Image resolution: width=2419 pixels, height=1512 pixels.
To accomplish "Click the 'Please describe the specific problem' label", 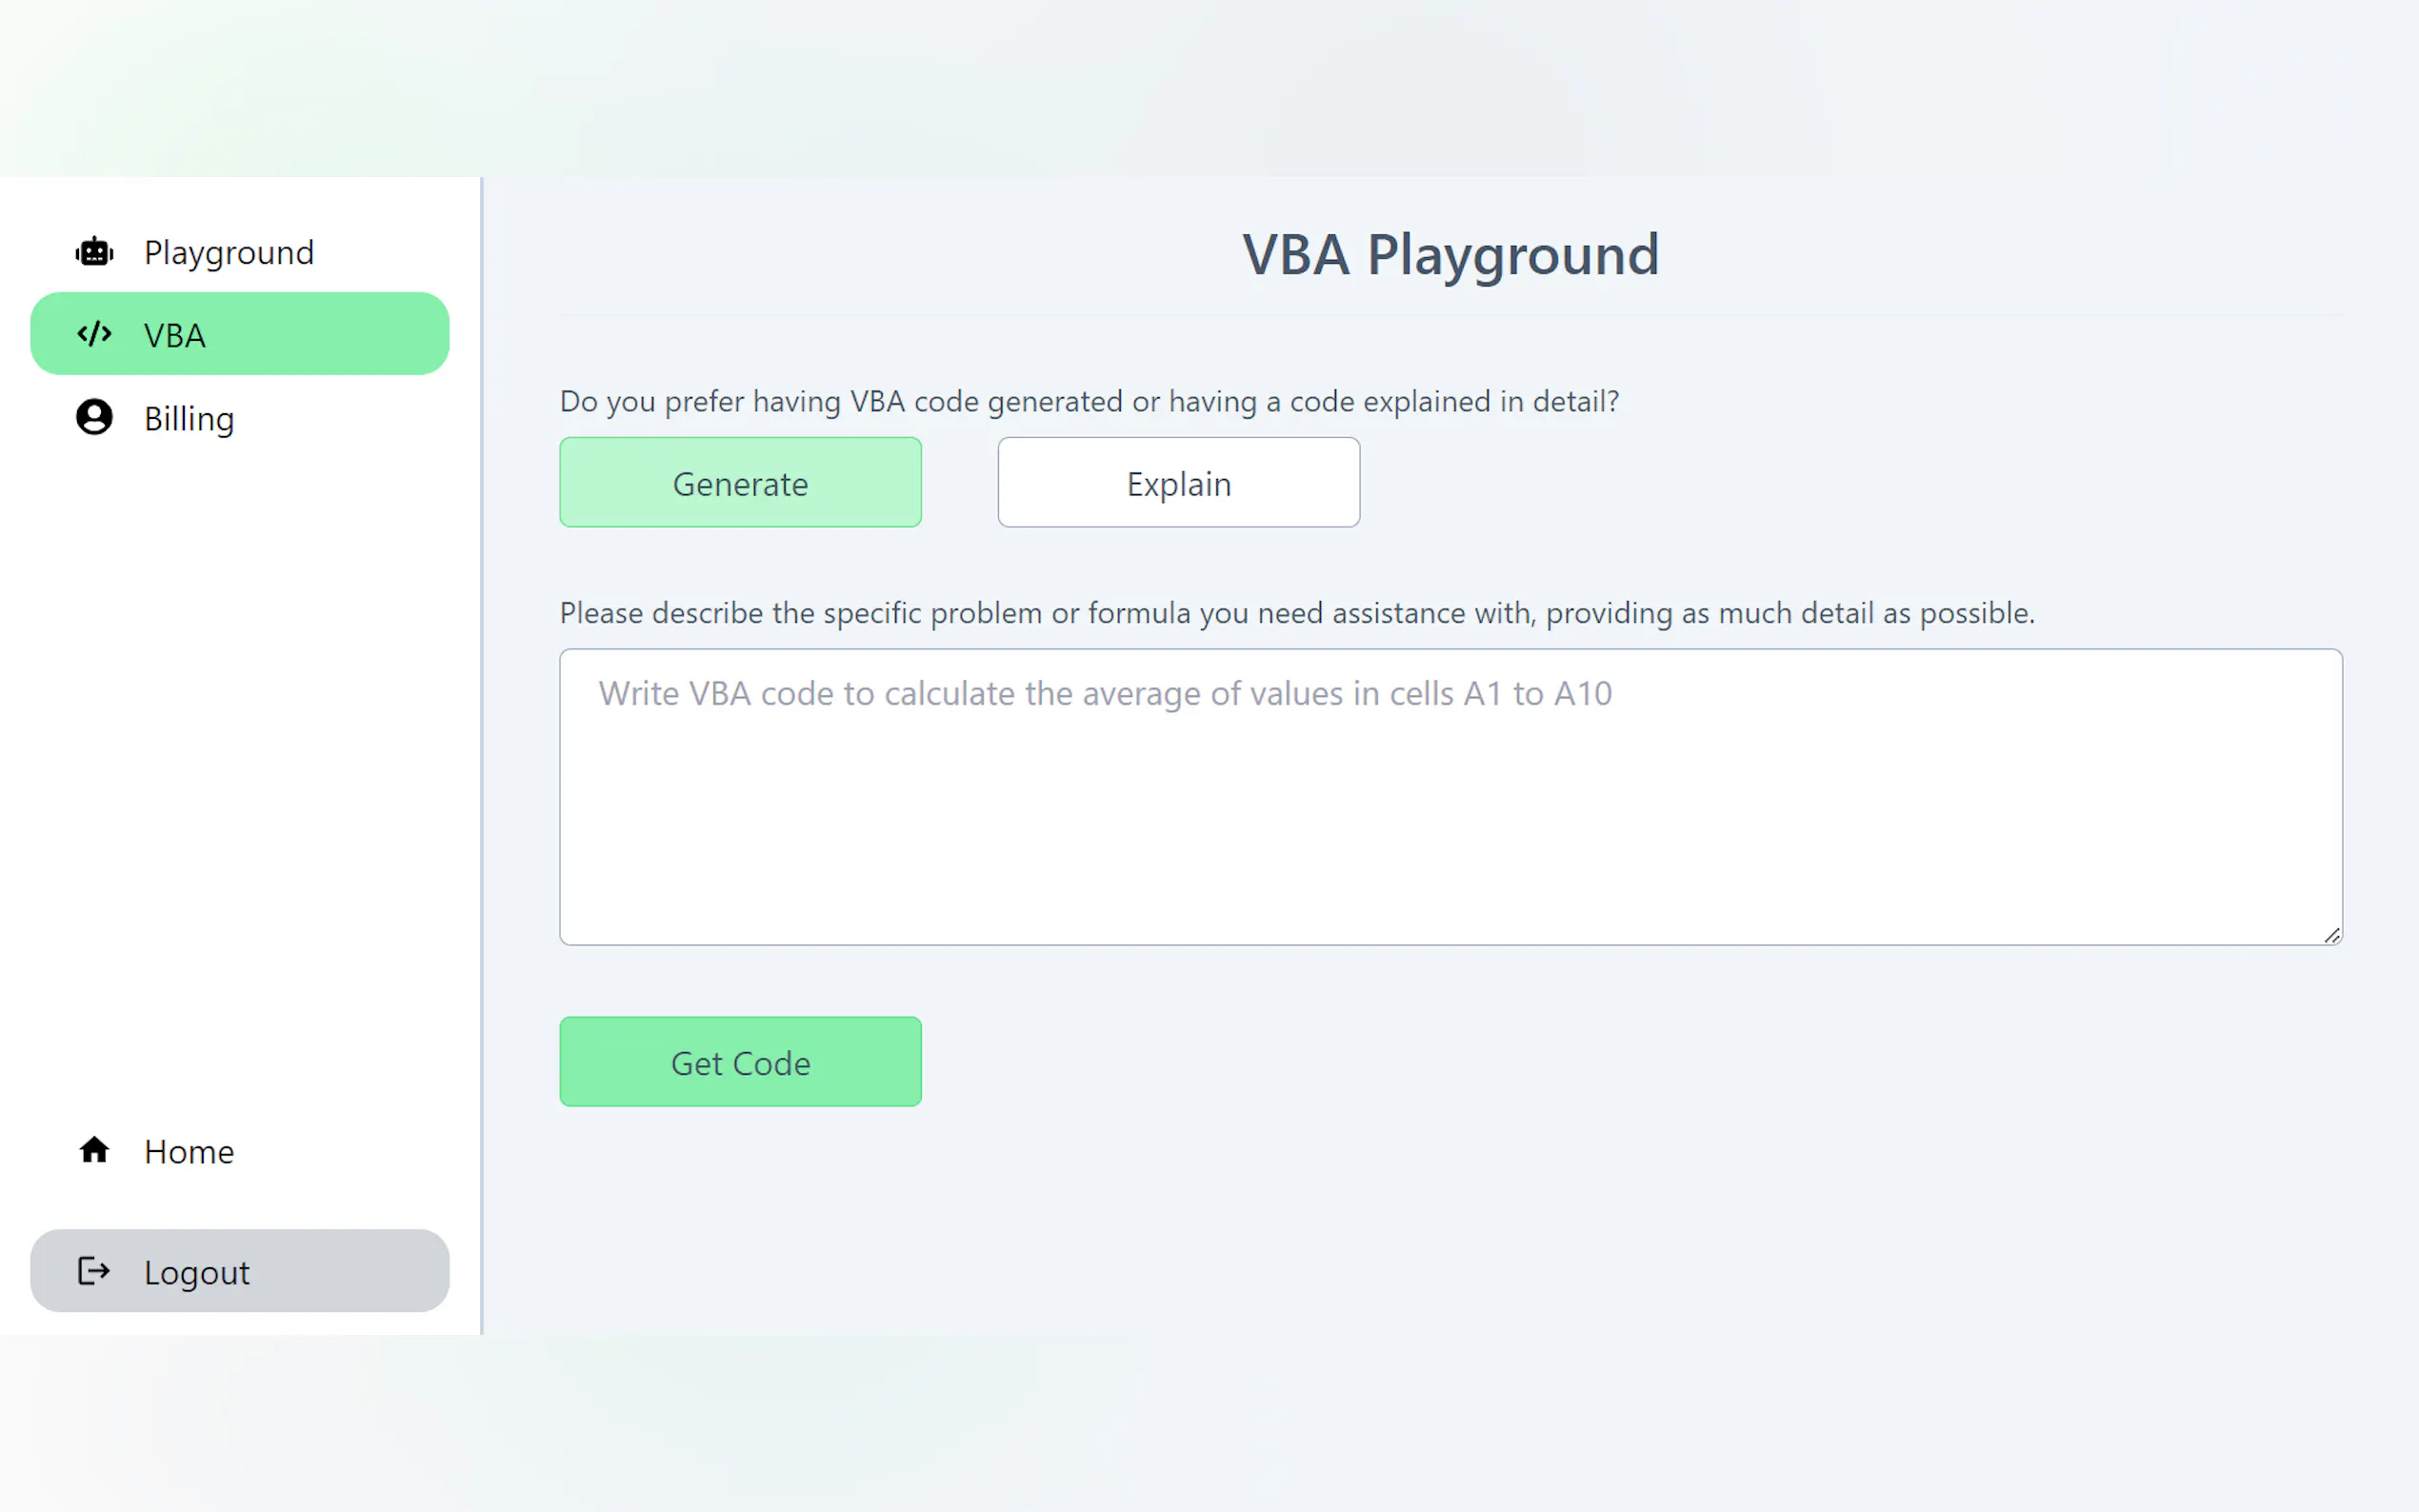I will [x=1297, y=613].
